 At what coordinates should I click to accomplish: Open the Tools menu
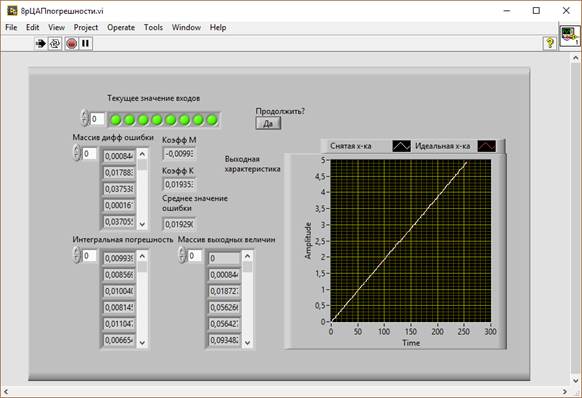(153, 27)
